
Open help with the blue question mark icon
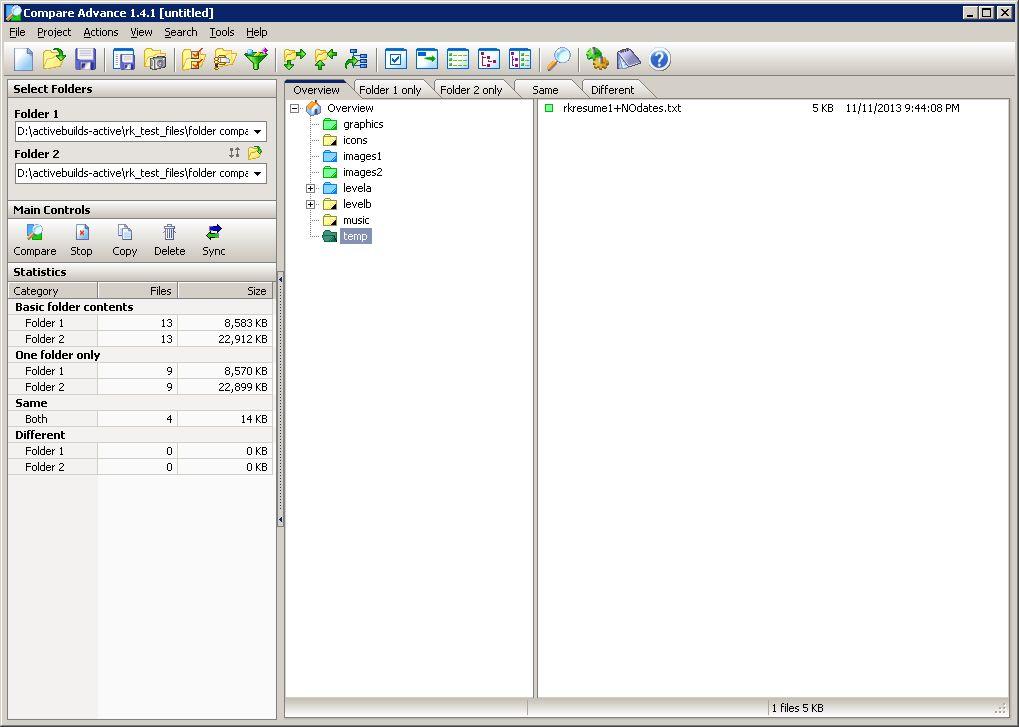[x=660, y=59]
